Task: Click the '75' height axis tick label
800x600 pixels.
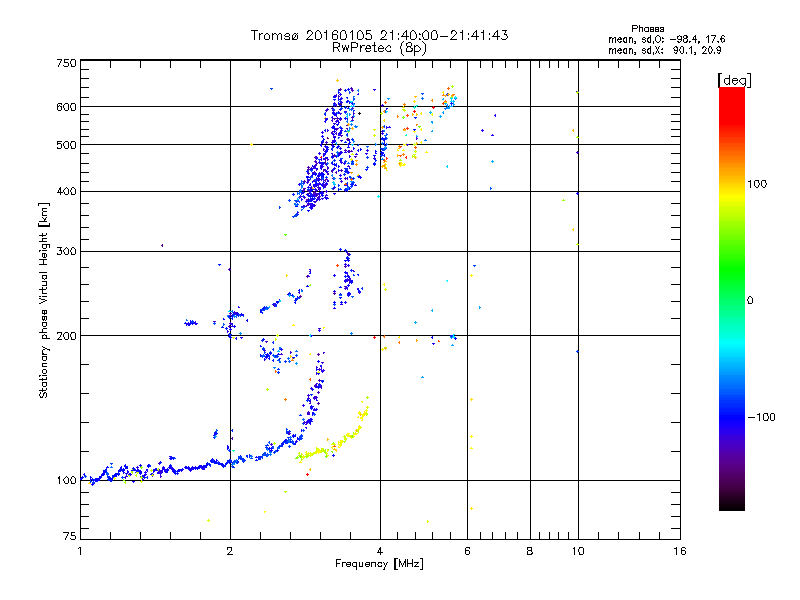Action: tap(70, 536)
